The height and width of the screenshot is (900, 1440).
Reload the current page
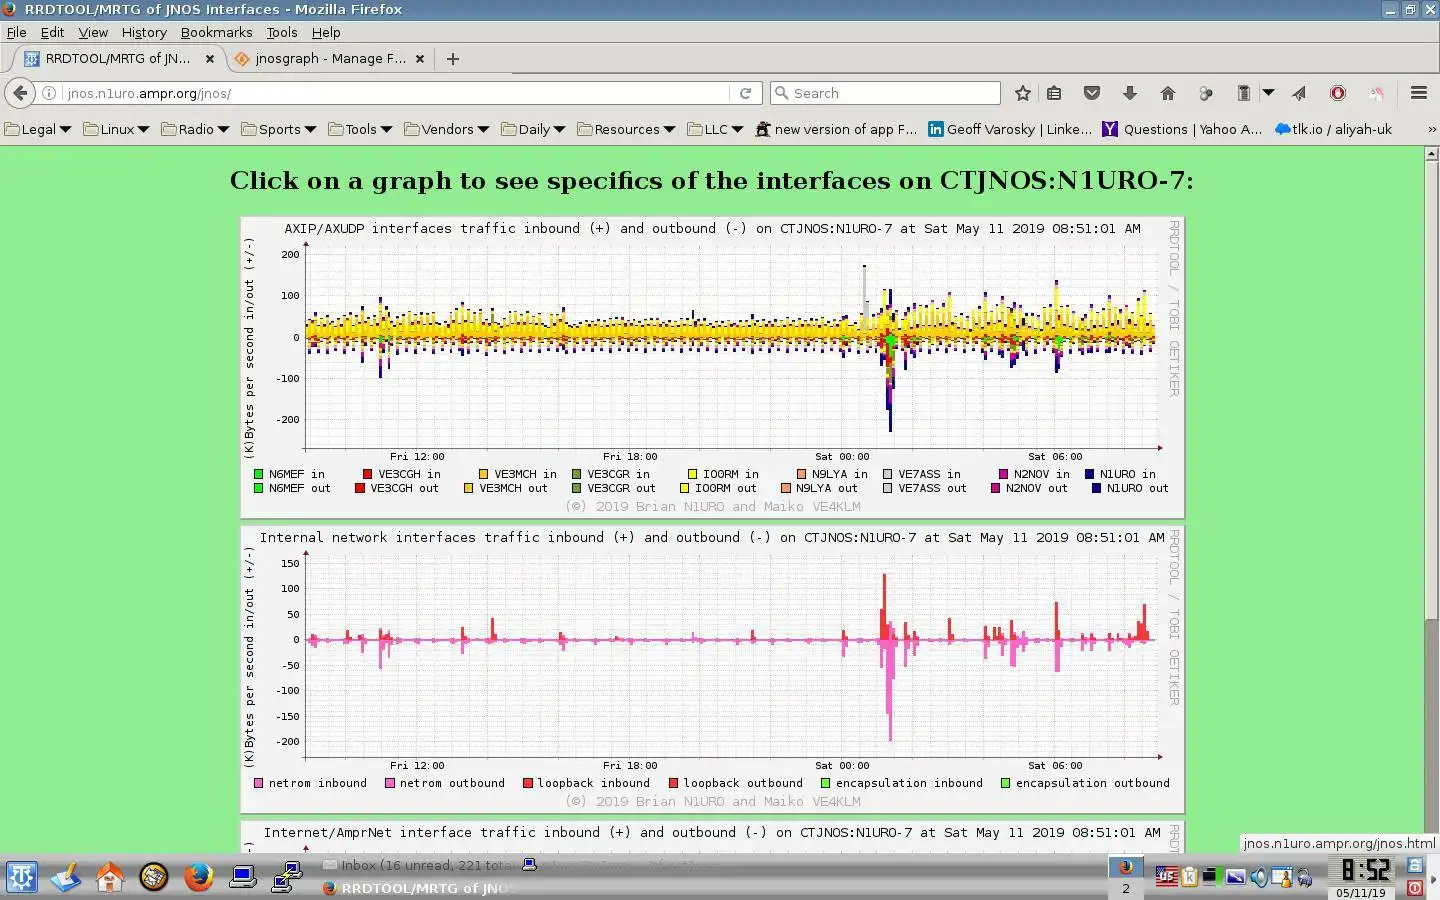tap(745, 93)
